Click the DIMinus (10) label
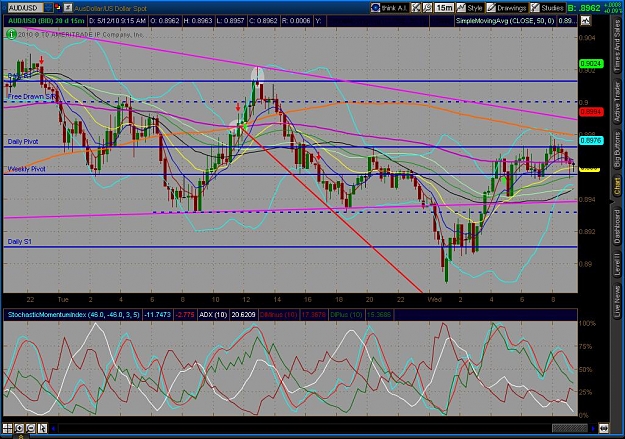625x439 pixels. click(x=278, y=315)
